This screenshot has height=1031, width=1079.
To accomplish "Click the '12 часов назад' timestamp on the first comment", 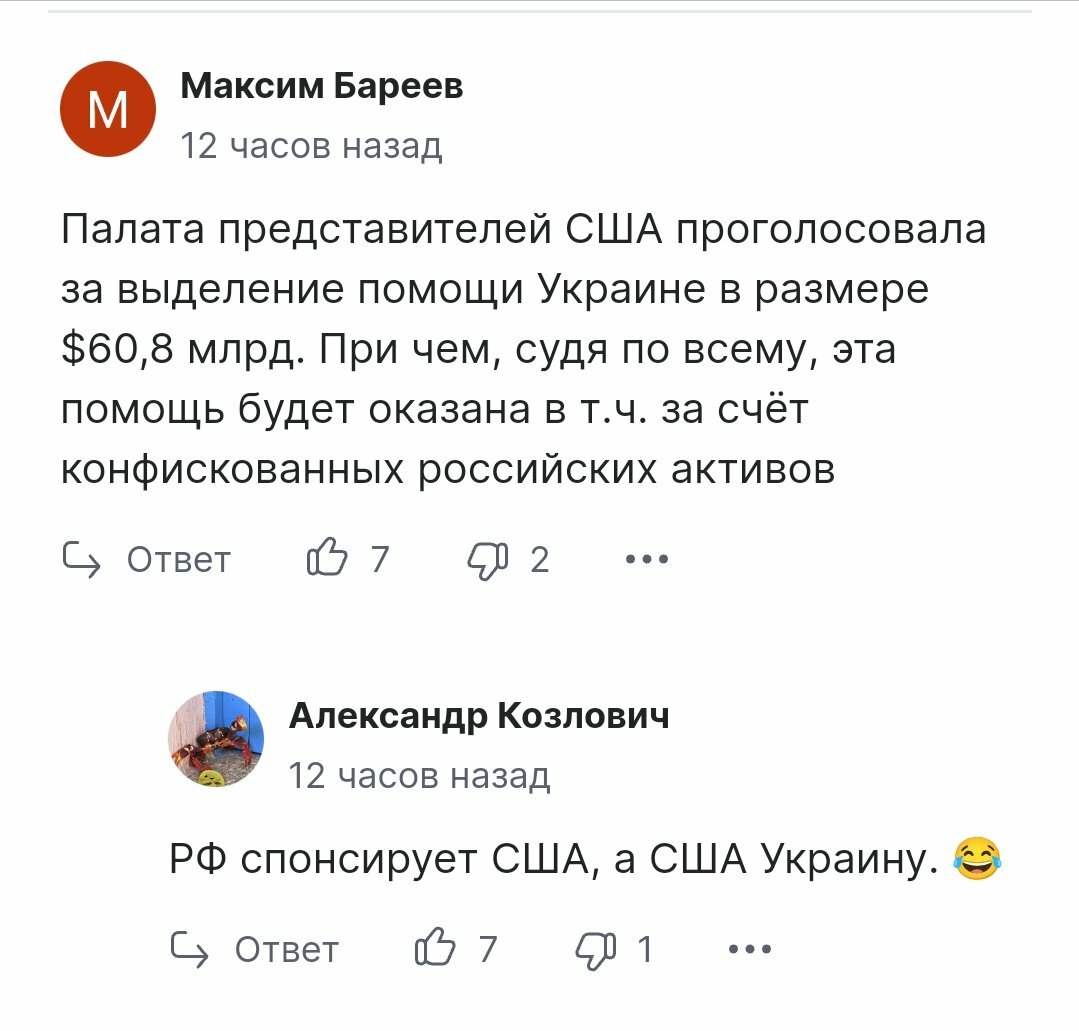I will coord(311,146).
